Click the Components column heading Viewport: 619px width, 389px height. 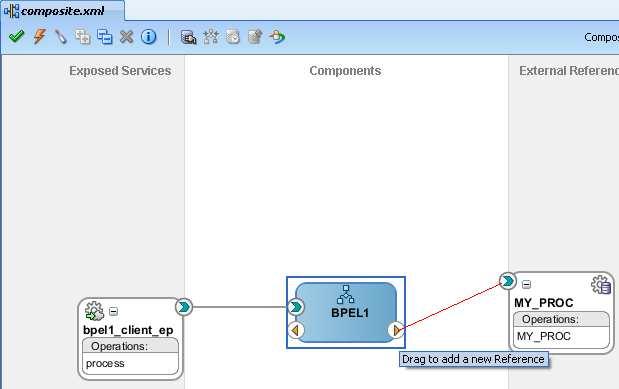point(345,71)
